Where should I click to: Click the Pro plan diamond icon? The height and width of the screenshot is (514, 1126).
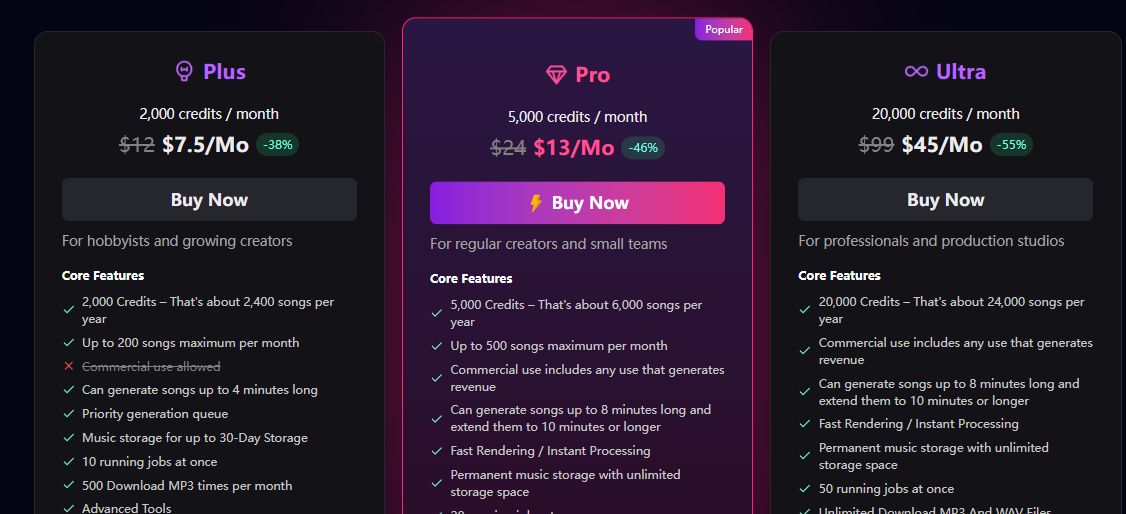click(x=556, y=75)
